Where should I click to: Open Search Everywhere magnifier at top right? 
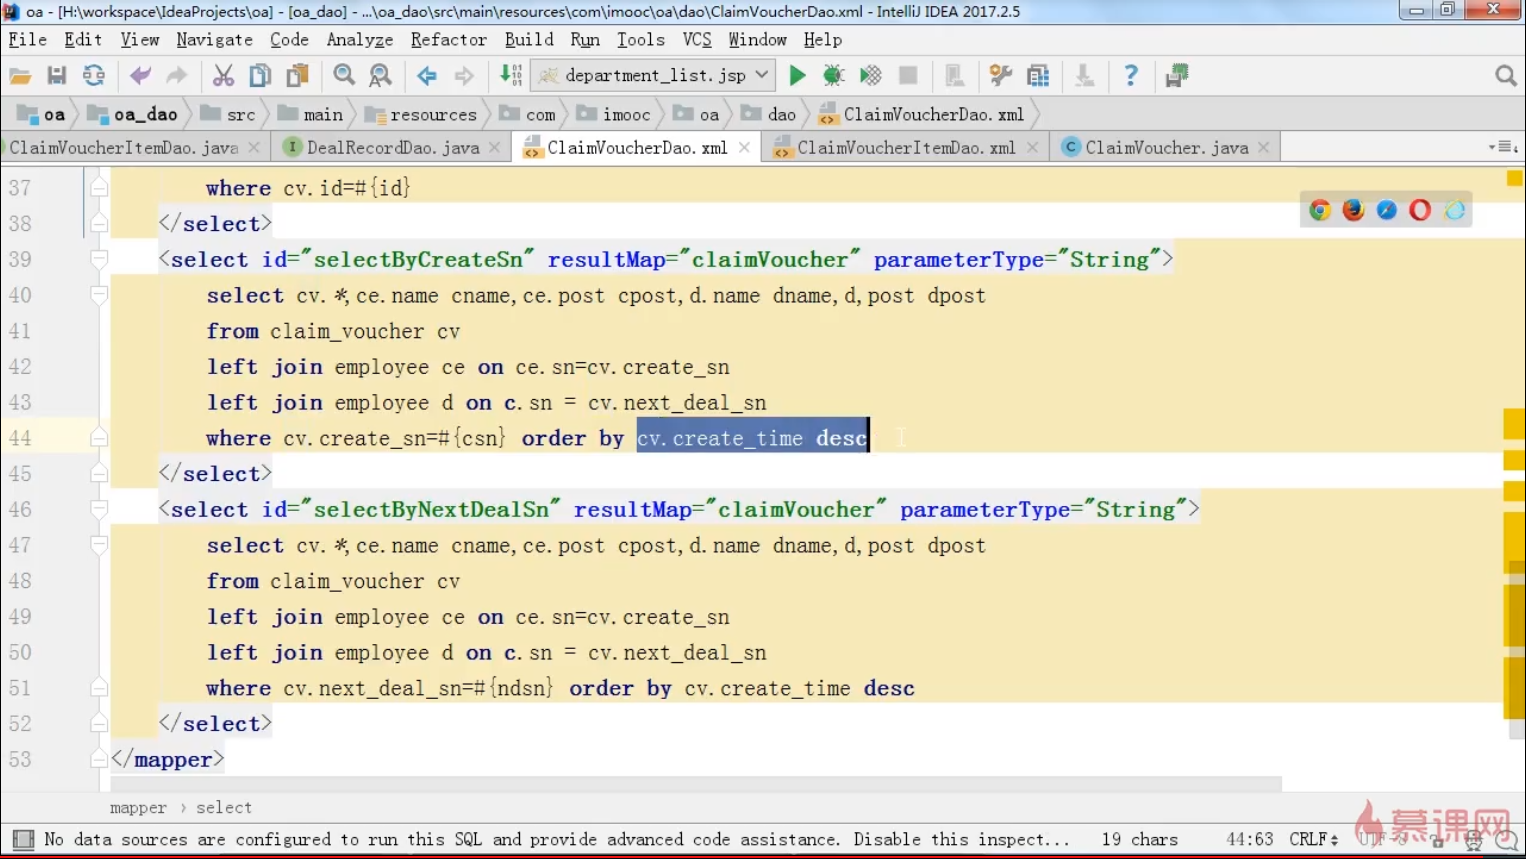[1505, 76]
